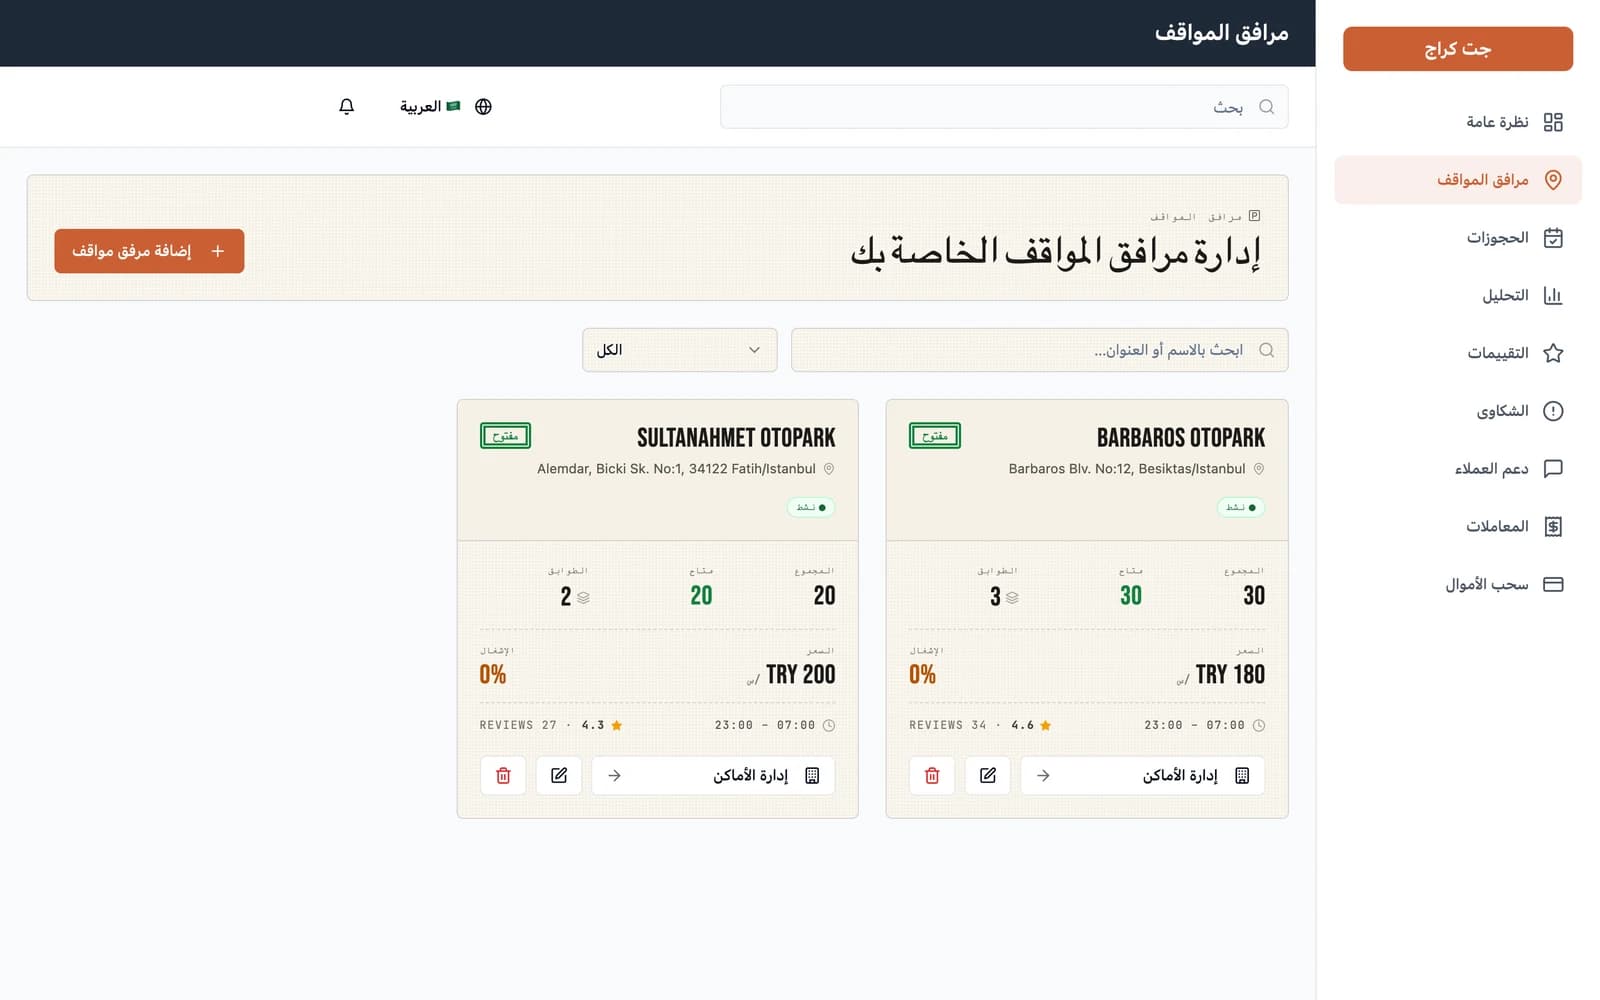
Task: Click إضافة مرفق مواقف button
Action: (x=149, y=251)
